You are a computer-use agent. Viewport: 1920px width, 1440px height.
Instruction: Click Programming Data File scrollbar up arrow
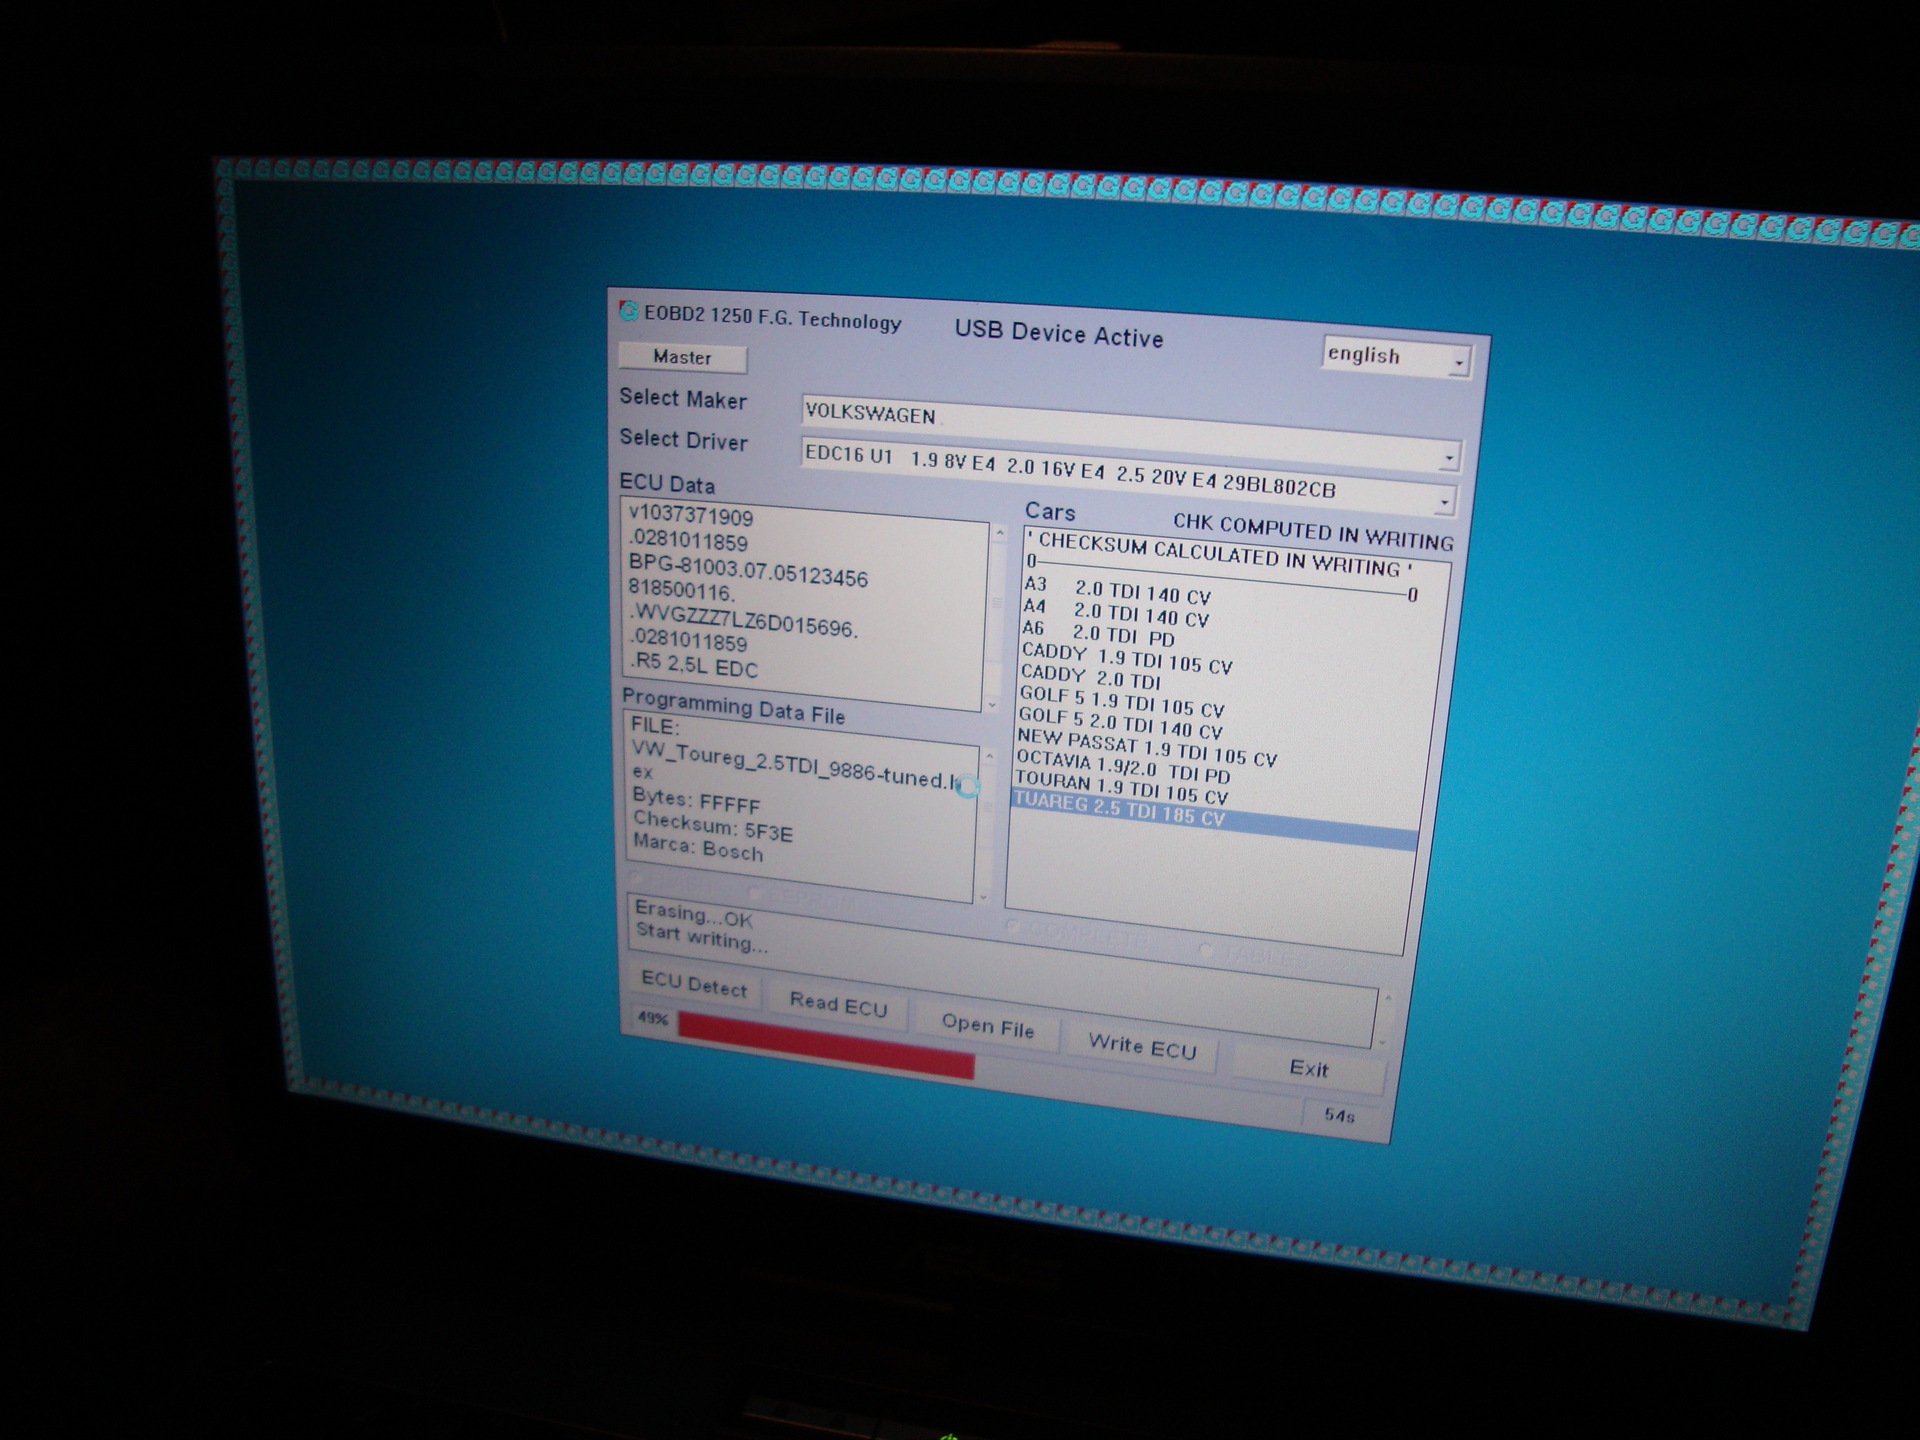[989, 756]
